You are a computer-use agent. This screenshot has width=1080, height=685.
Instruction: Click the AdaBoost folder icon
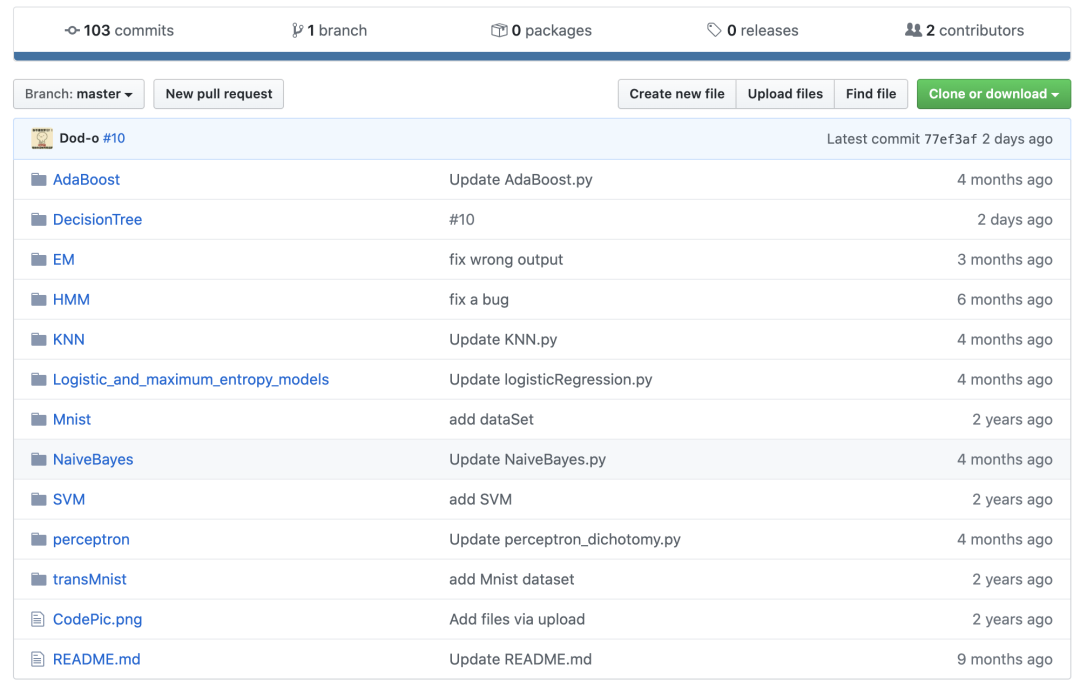(39, 180)
